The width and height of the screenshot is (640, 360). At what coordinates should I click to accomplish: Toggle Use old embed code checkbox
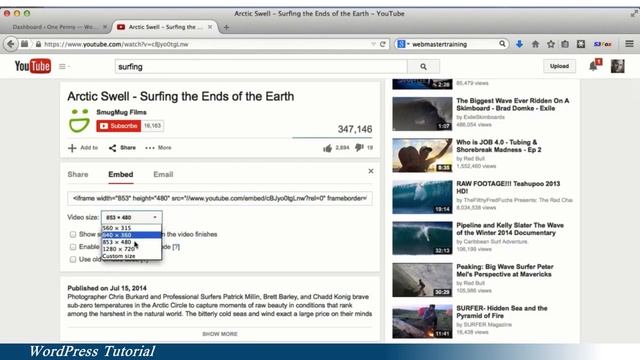point(73,259)
